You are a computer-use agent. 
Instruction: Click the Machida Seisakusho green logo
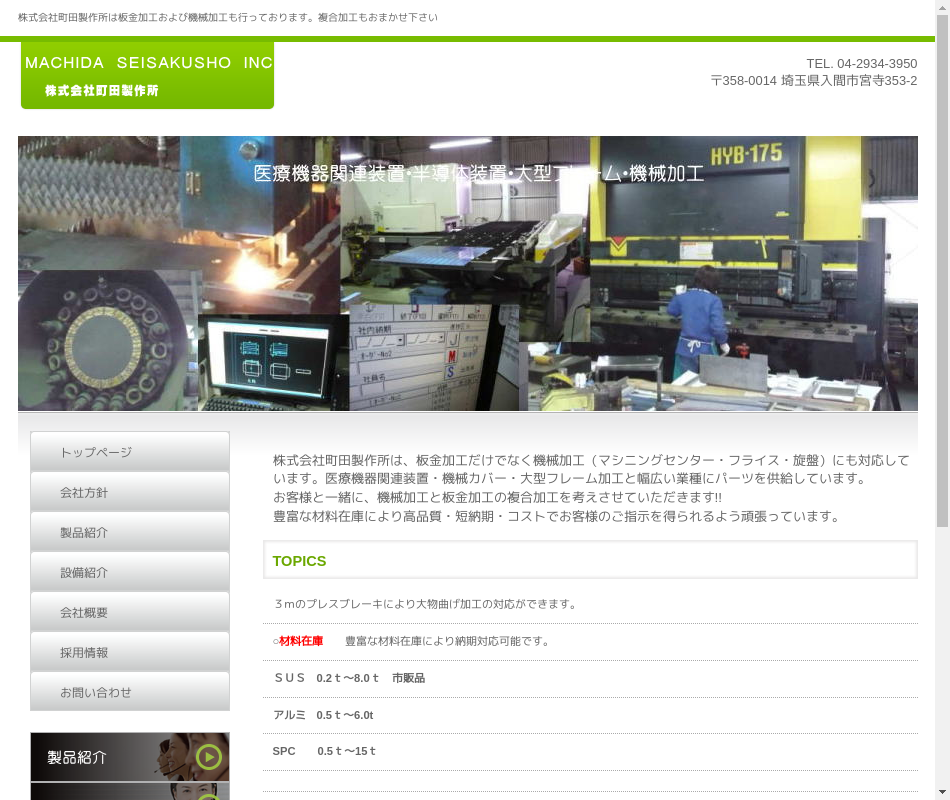pos(147,75)
